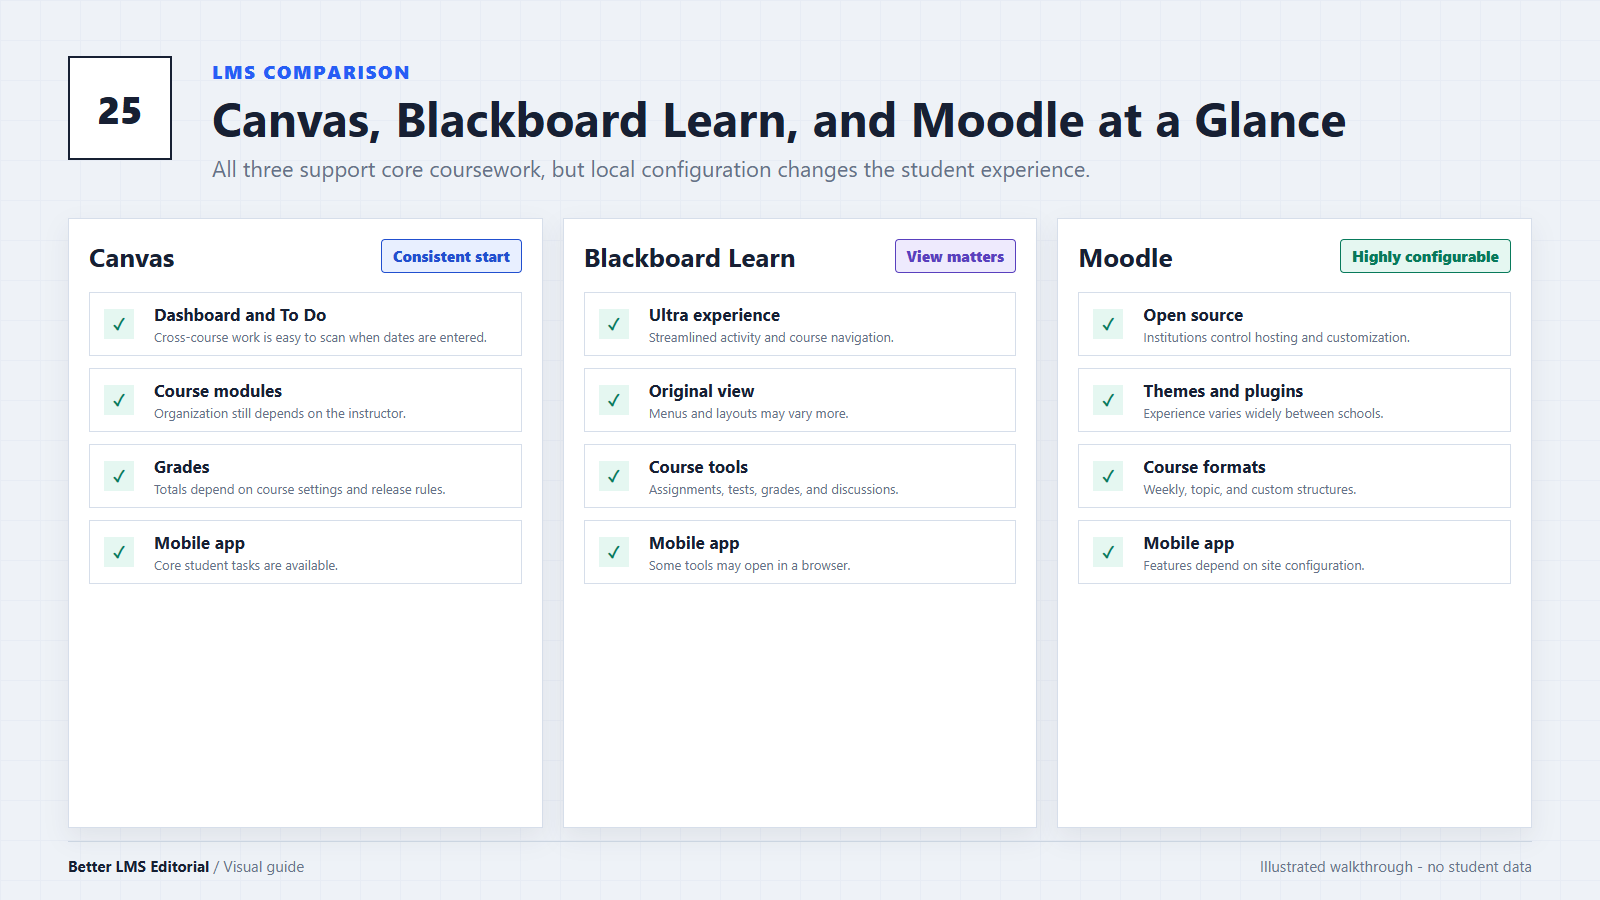Click the checkmark beside Dashboard and To Do

coord(119,324)
